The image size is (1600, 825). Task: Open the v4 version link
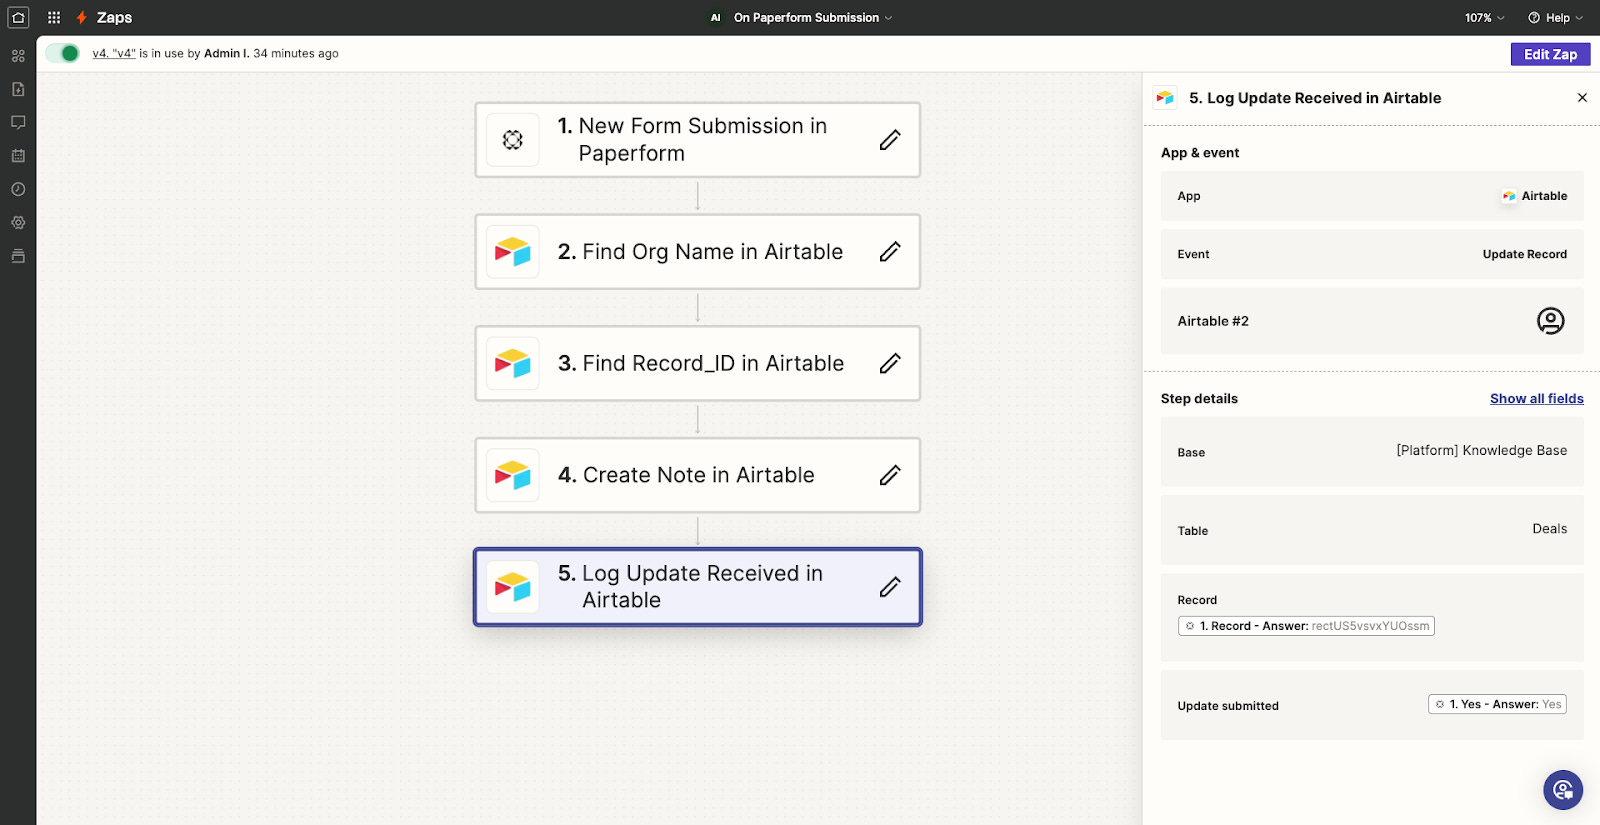point(114,54)
